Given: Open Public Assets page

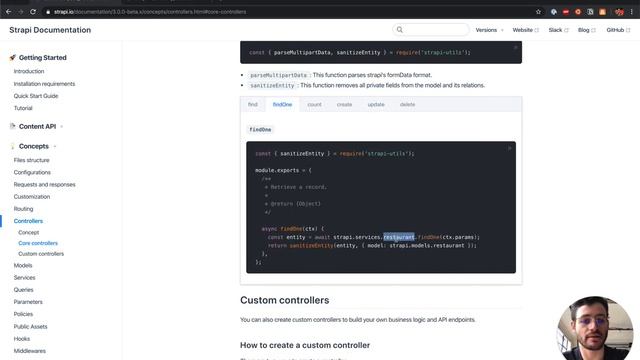Looking at the screenshot, I should (31, 327).
